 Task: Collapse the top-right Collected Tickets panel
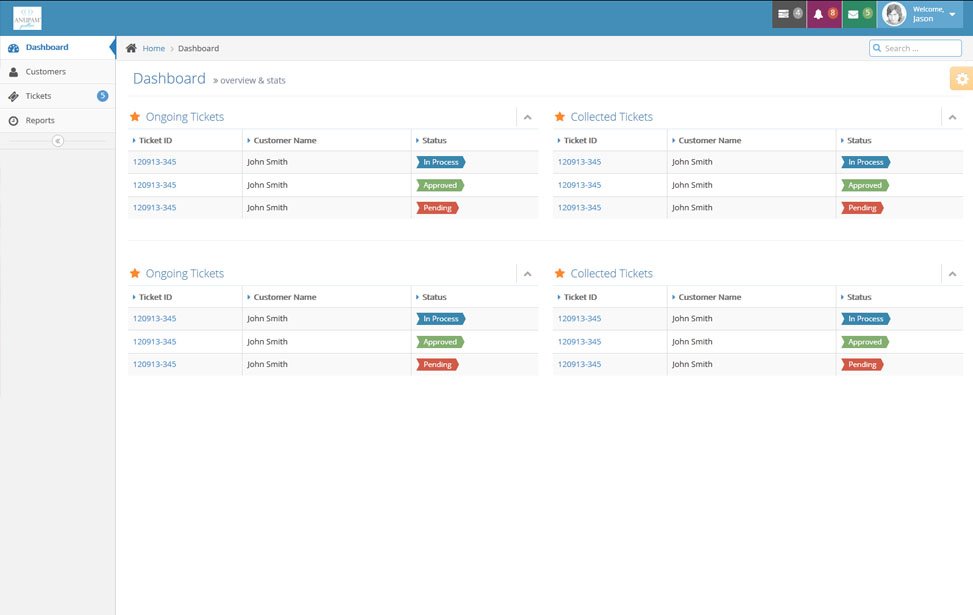(952, 117)
